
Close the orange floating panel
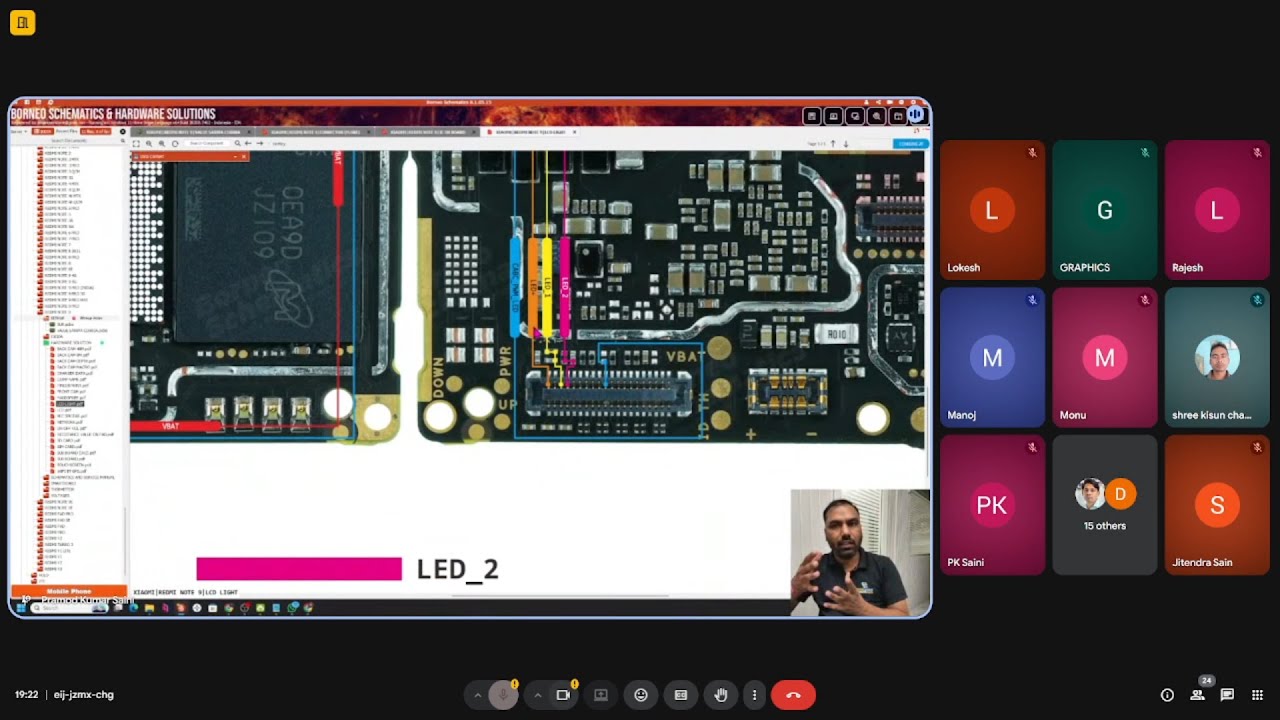243,156
